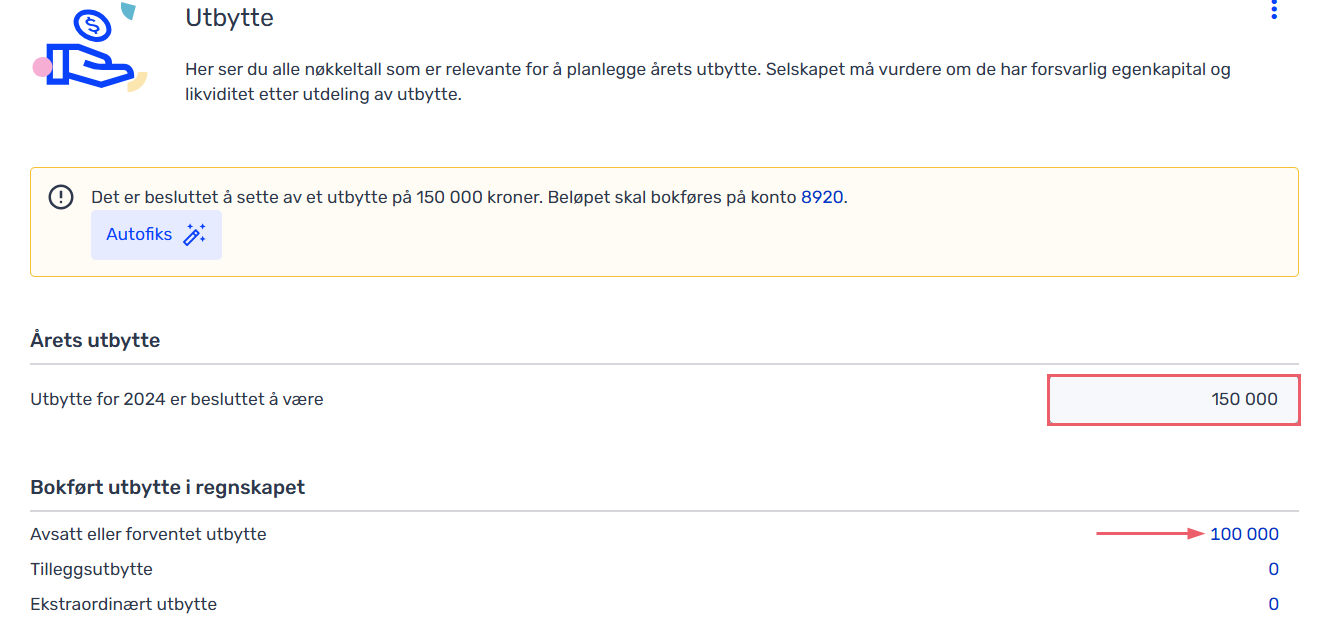
Task: Run the Autofiks button
Action: click(x=156, y=235)
